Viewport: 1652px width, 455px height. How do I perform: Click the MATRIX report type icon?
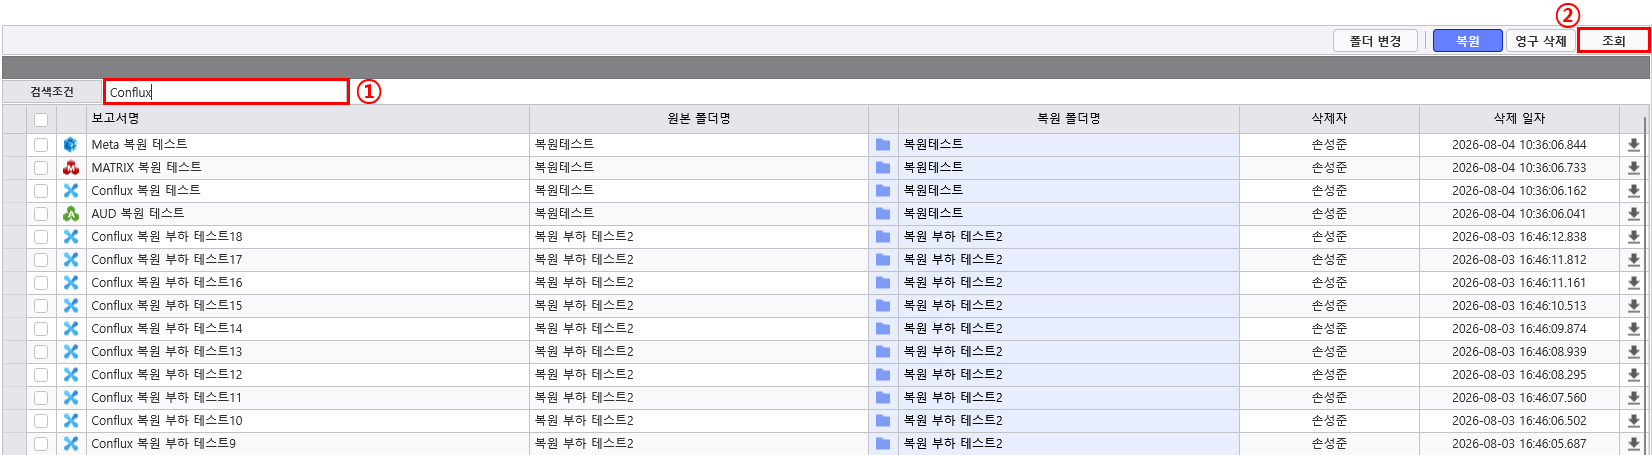(71, 168)
